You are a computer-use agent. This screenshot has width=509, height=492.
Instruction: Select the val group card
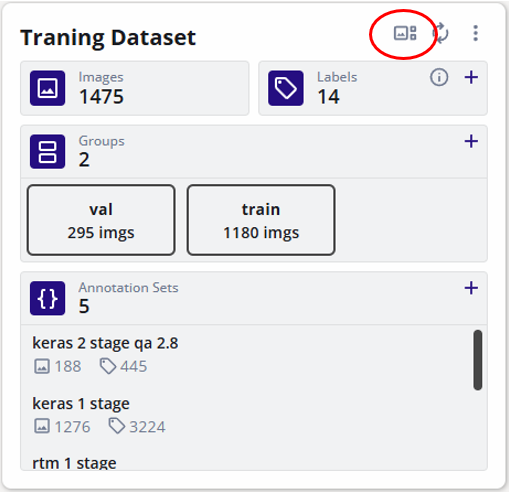click(x=101, y=220)
